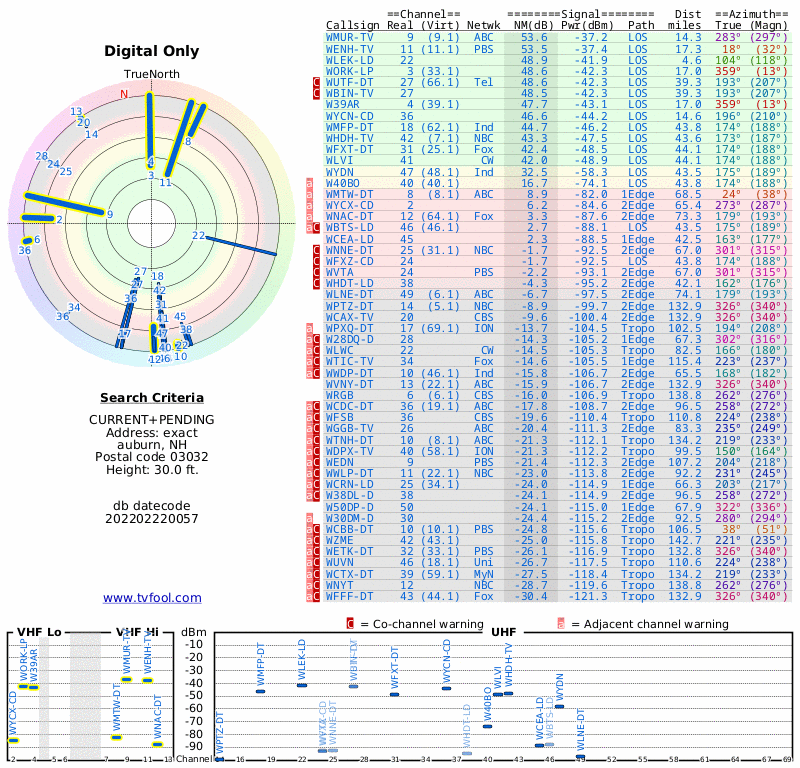This screenshot has height=768, width=800.
Task: Click the adjacent-channel warning icon beside W40BO
Action: [309, 183]
